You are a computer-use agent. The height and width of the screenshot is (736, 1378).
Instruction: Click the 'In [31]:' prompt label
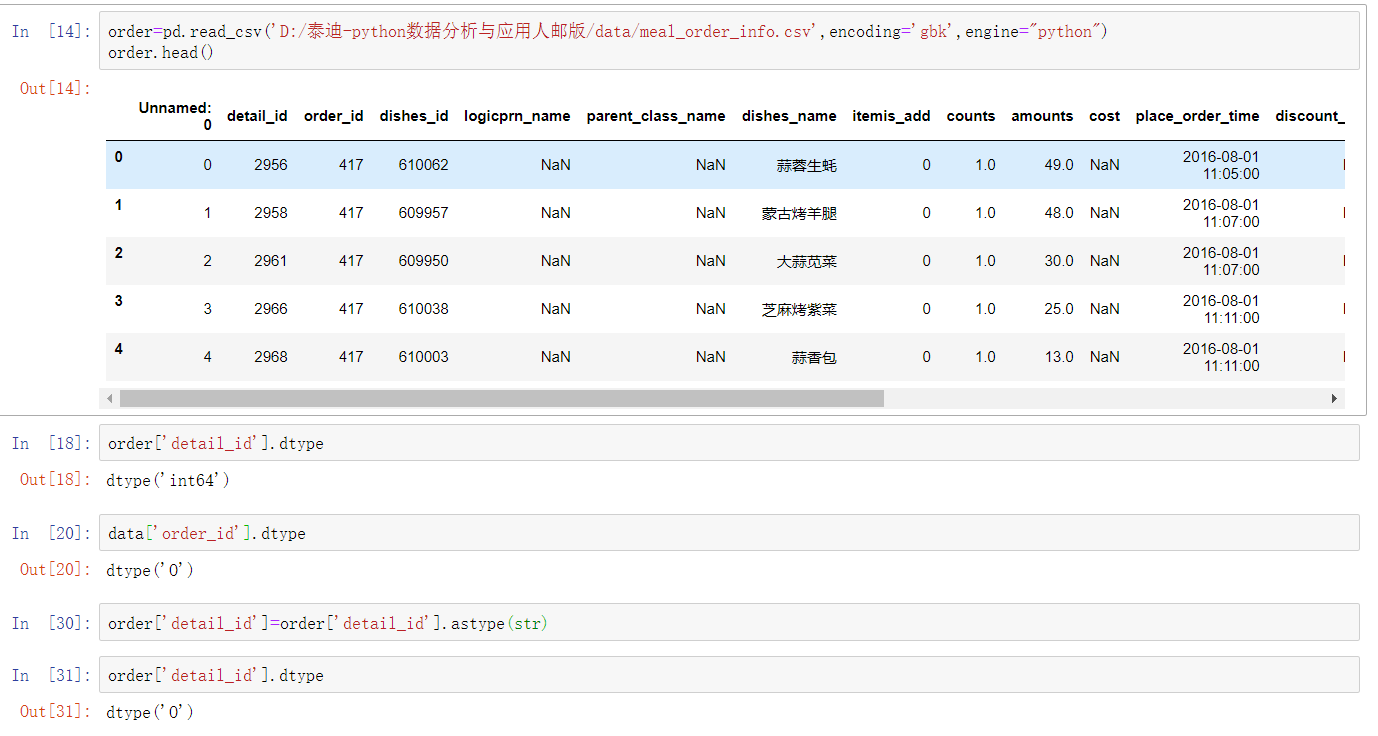click(x=51, y=675)
